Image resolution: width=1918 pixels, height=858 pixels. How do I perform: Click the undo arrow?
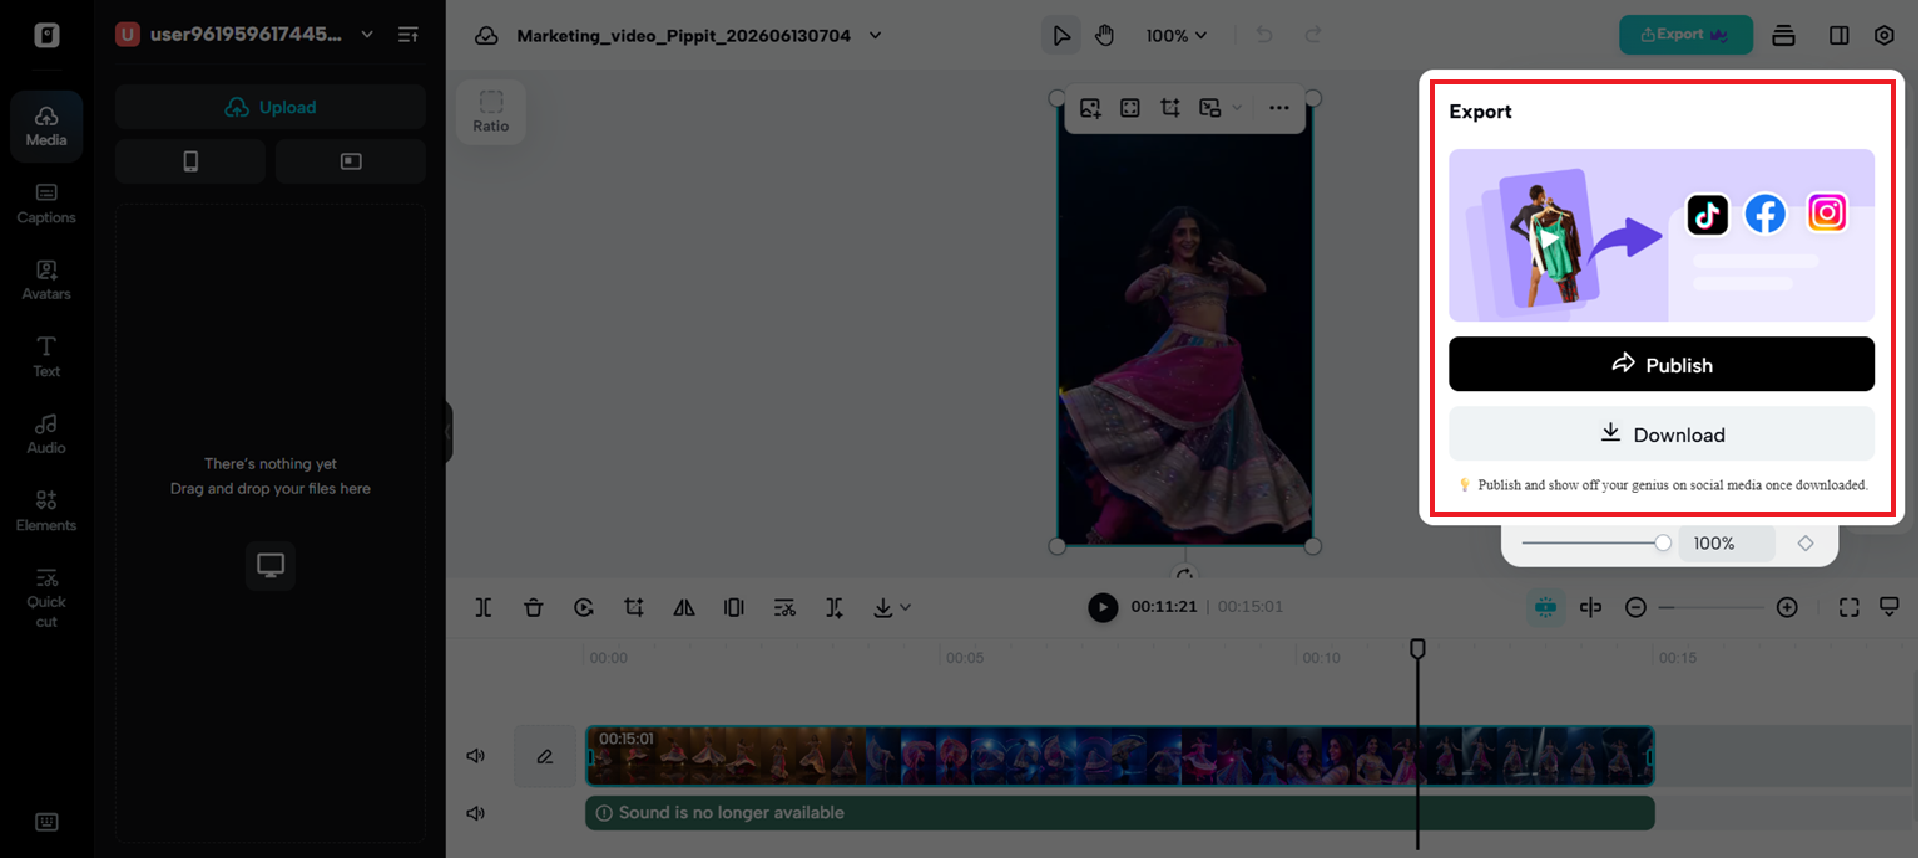pyautogui.click(x=1264, y=35)
